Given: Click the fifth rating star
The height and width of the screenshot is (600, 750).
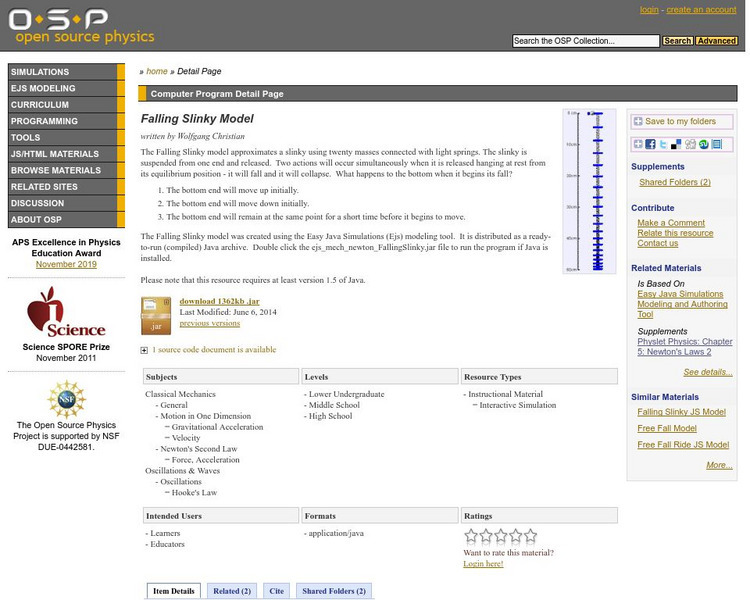Looking at the screenshot, I should (x=530, y=535).
